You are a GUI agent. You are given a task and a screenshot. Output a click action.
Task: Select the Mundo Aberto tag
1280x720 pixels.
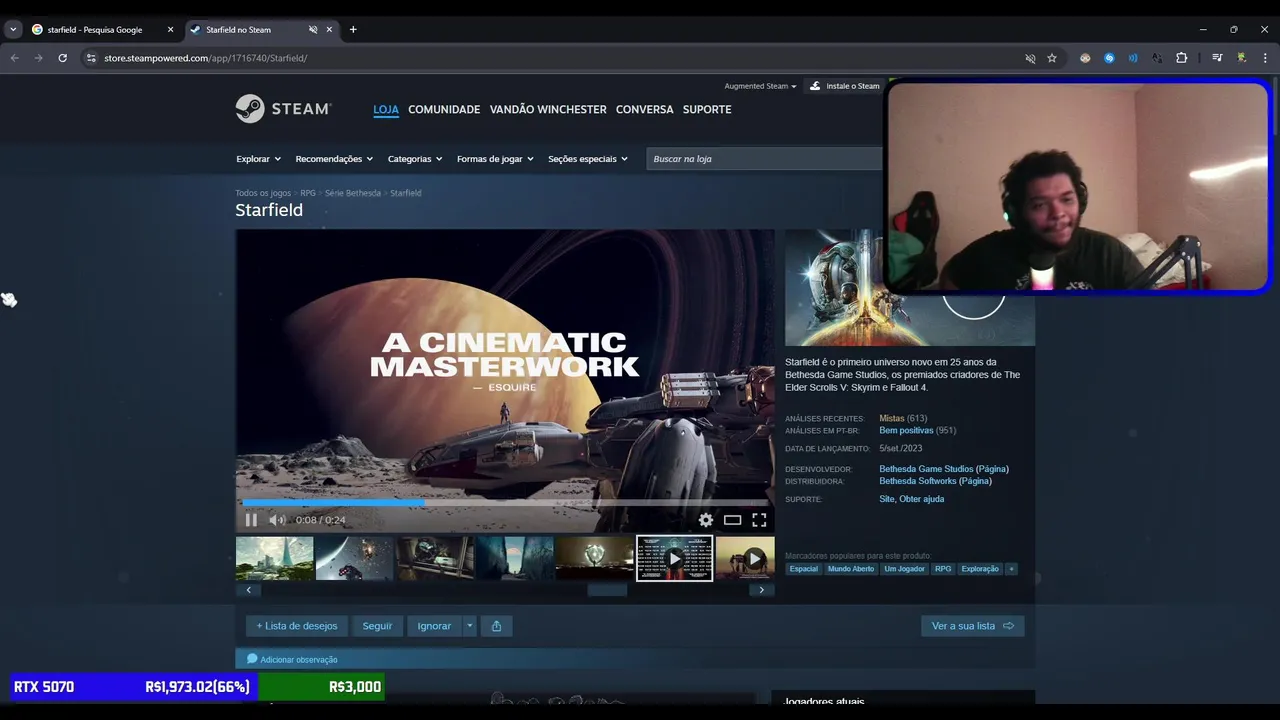coord(851,569)
